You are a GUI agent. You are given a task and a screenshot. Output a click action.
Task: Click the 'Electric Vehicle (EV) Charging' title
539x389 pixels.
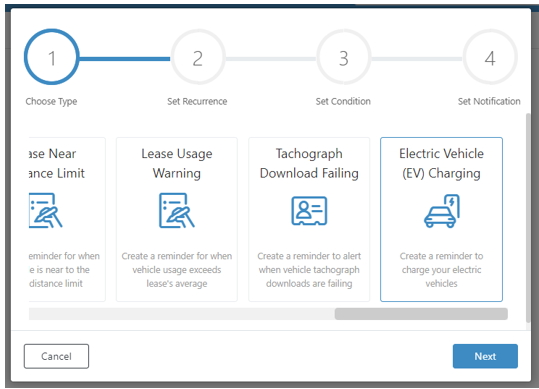[x=441, y=163]
